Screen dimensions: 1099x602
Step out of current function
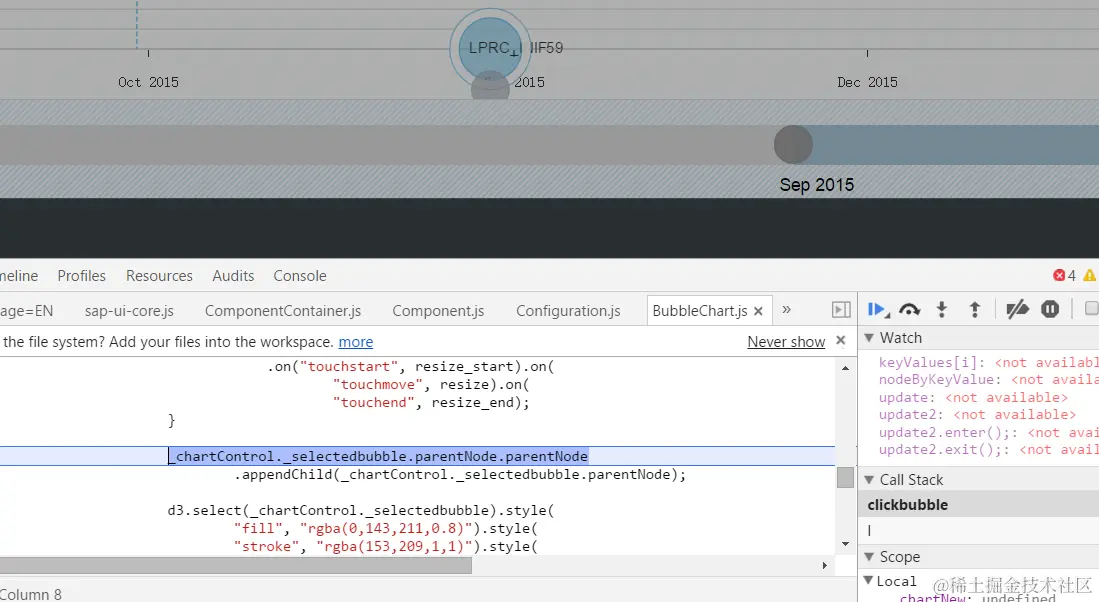tap(974, 309)
